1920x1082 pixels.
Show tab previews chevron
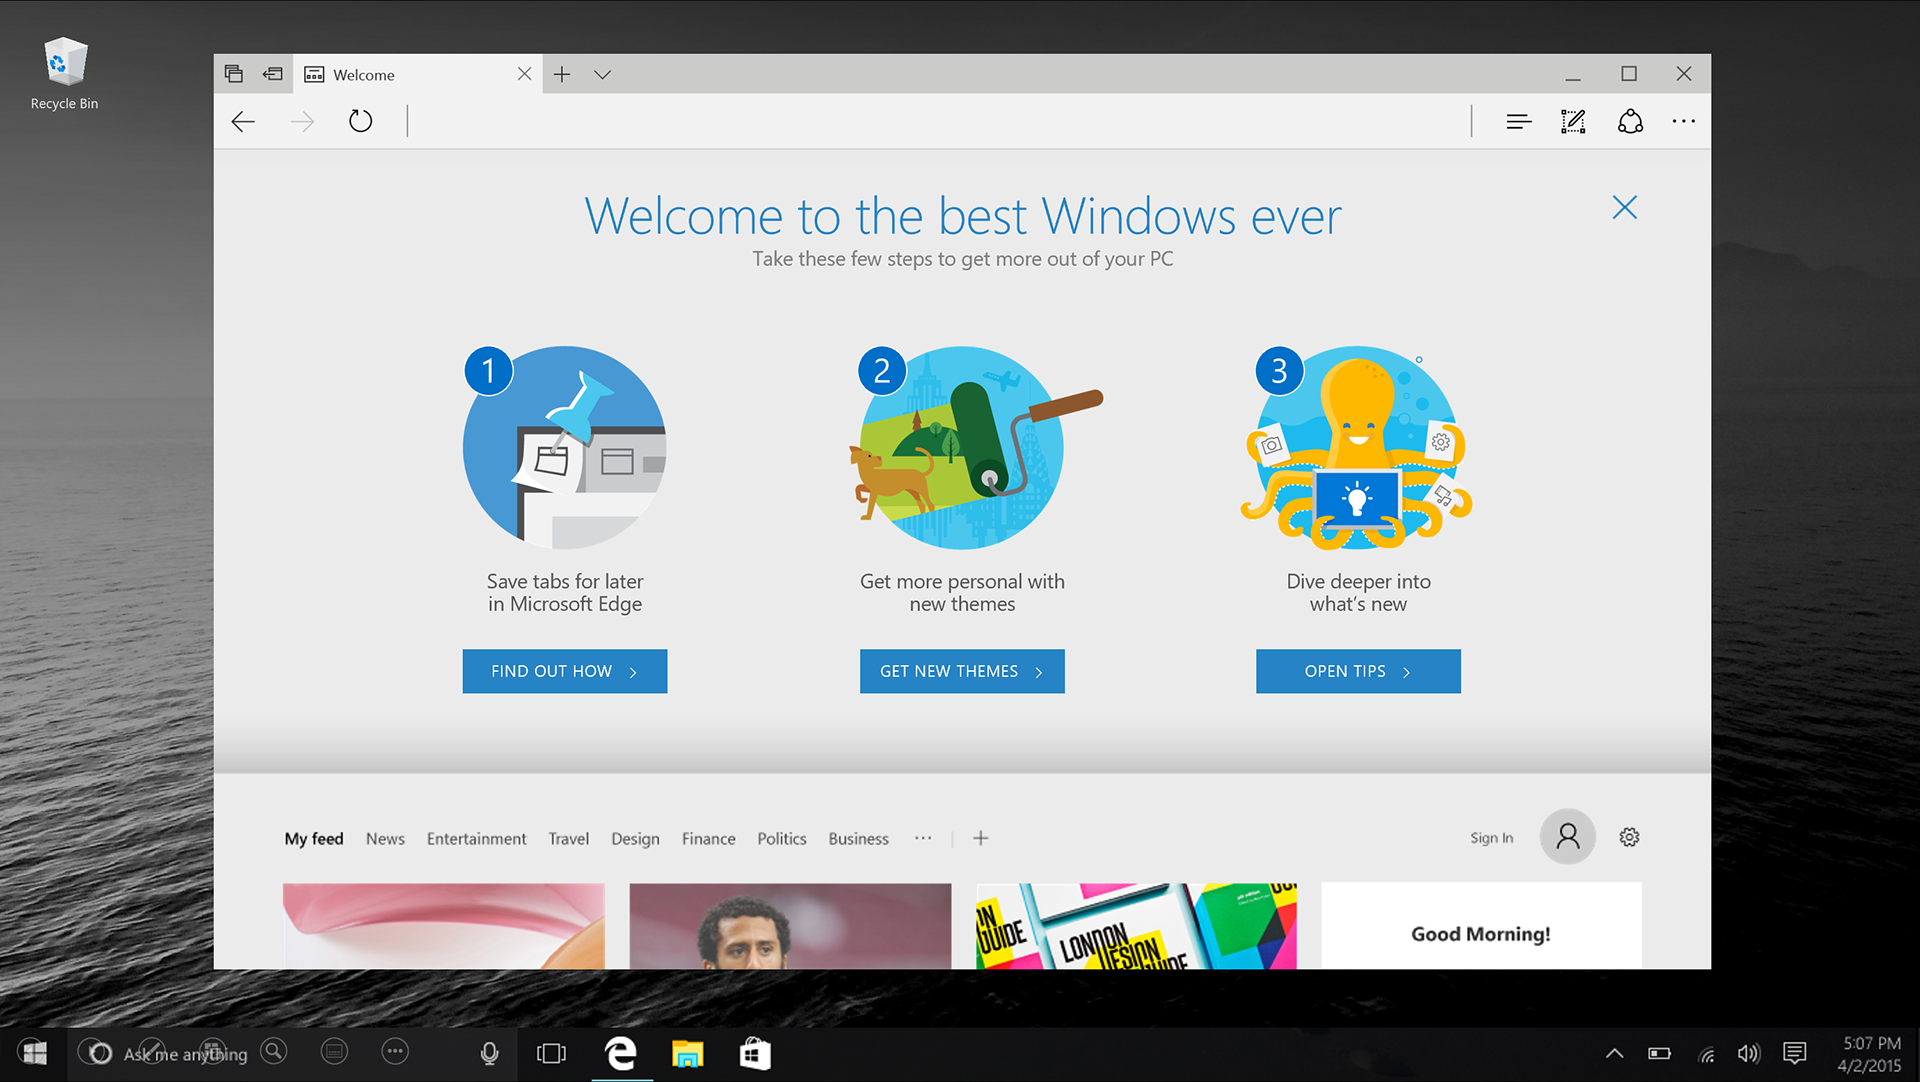click(602, 75)
